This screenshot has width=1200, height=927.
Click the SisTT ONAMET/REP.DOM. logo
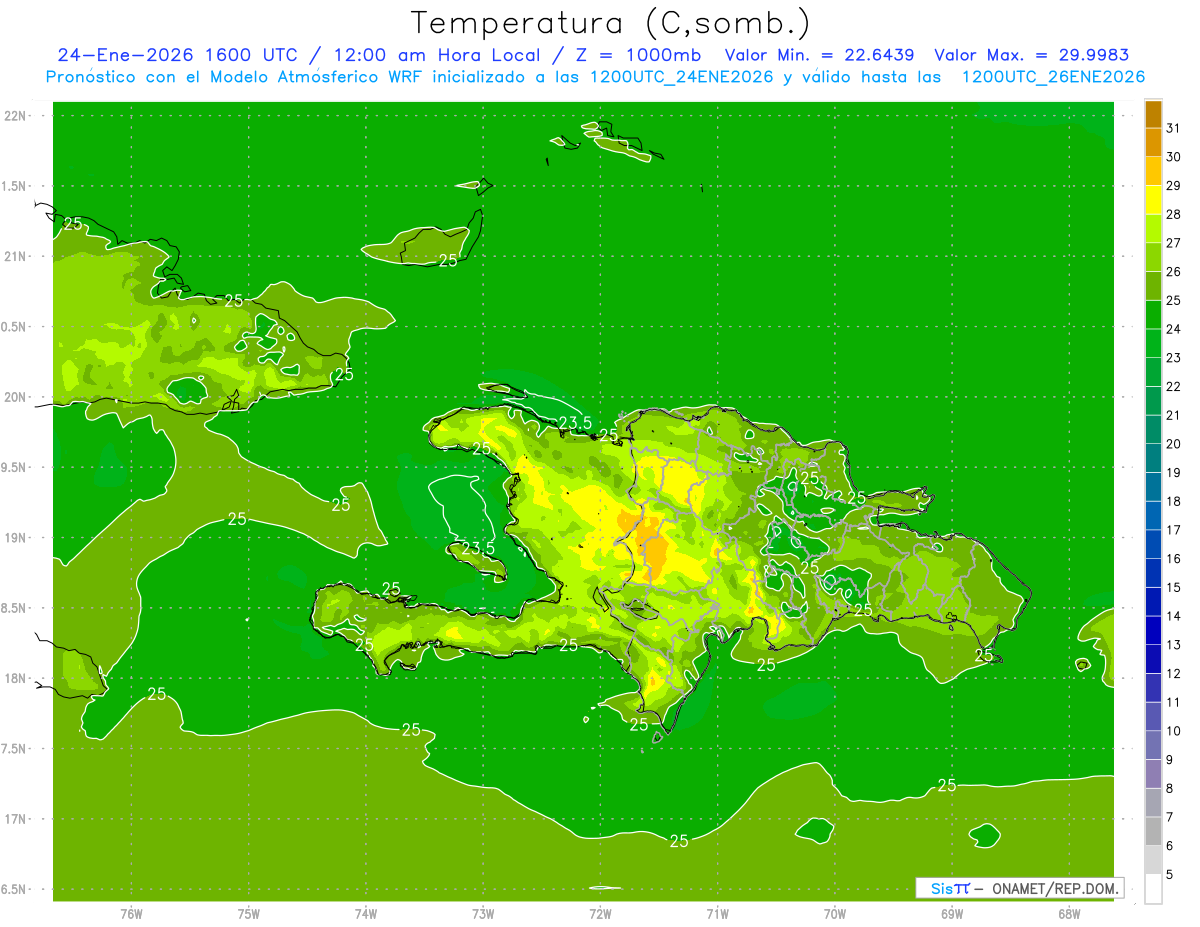click(x=1020, y=888)
